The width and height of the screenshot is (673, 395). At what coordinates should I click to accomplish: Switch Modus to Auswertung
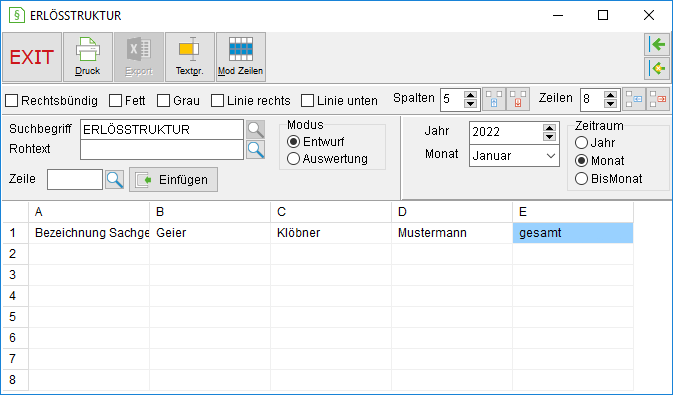pyautogui.click(x=294, y=159)
